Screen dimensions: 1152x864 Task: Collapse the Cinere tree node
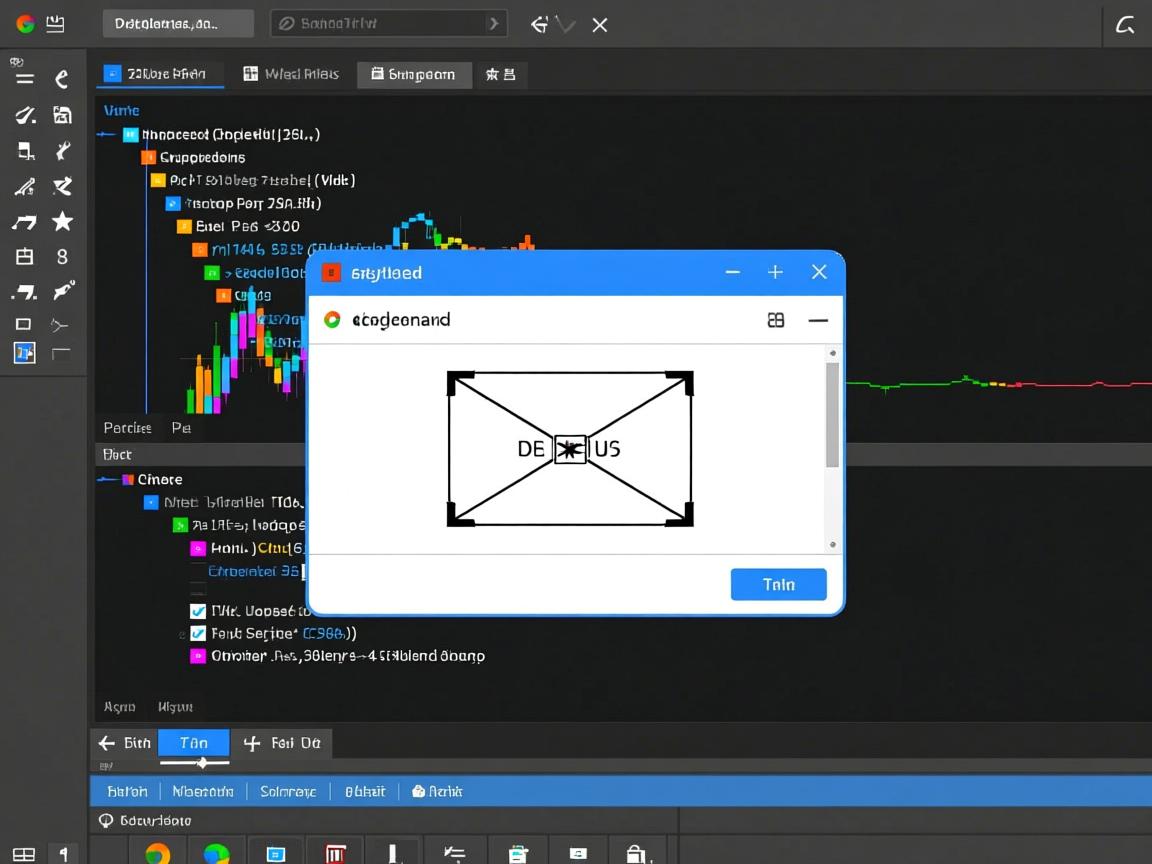pos(106,479)
